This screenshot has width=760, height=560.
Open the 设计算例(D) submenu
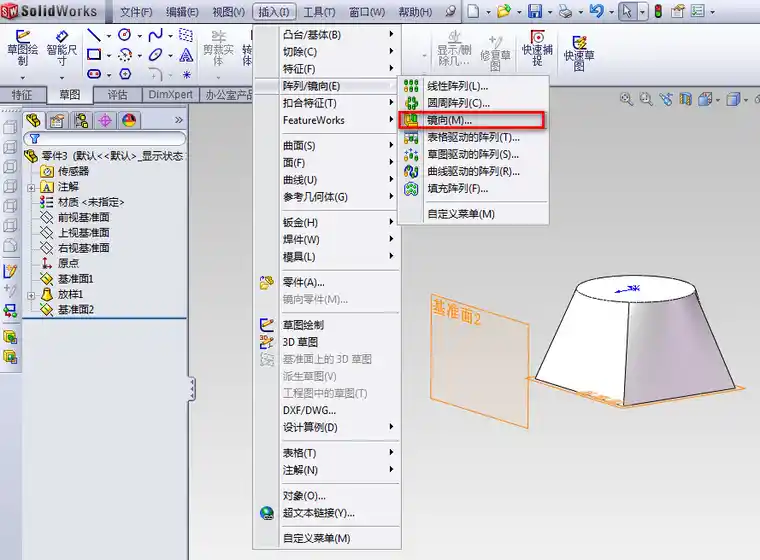[338, 427]
